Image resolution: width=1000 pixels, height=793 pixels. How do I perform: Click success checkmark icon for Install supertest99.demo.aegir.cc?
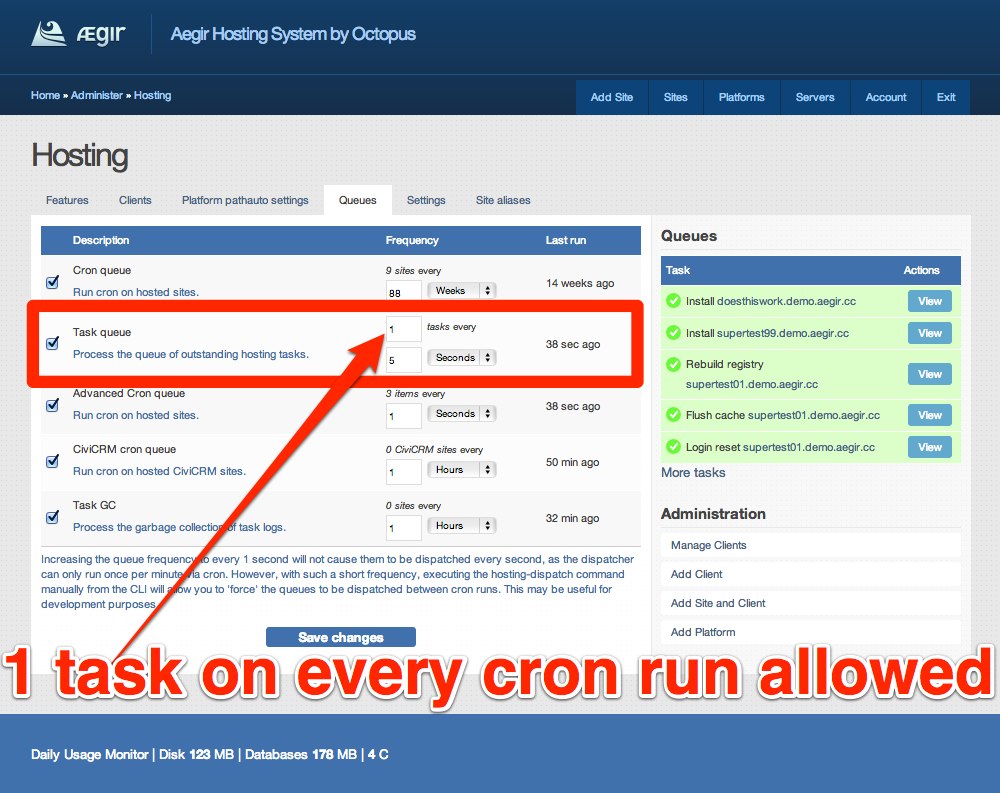tap(673, 332)
